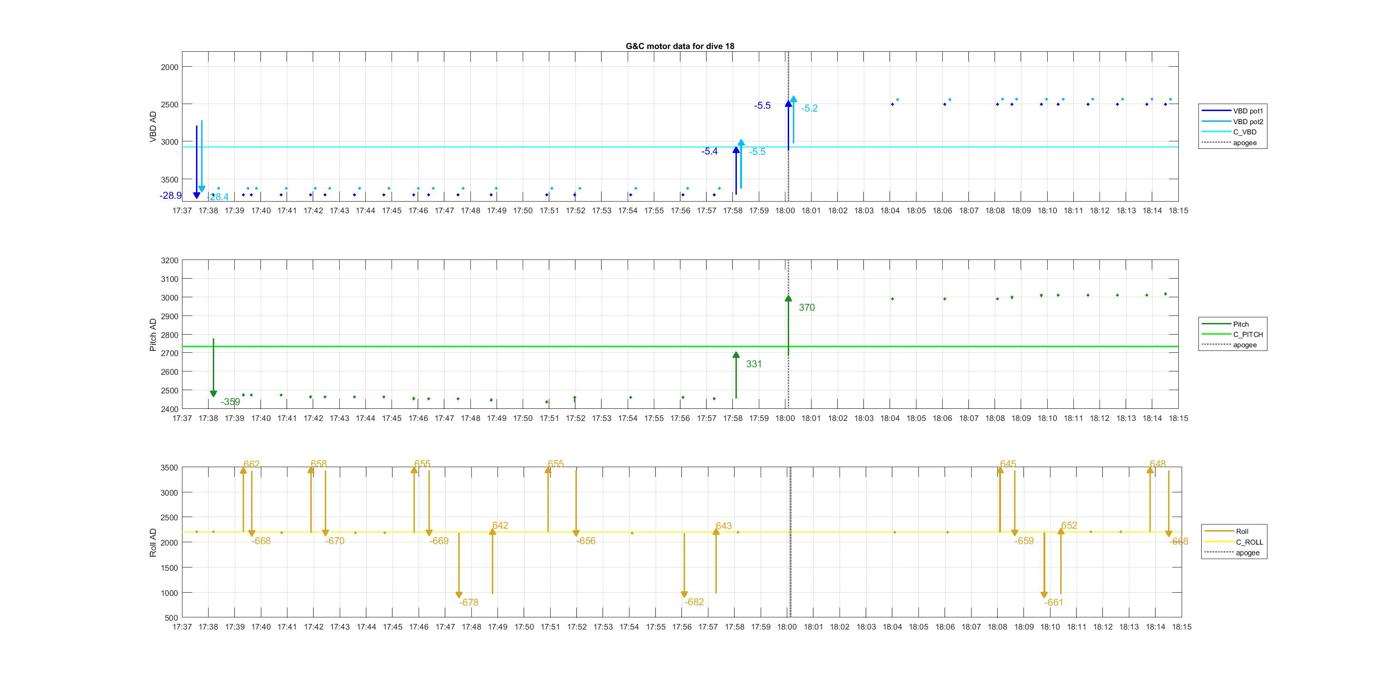The width and height of the screenshot is (1400, 693).
Task: Click the '1000' tick on Roll AD axis
Action: click(169, 593)
